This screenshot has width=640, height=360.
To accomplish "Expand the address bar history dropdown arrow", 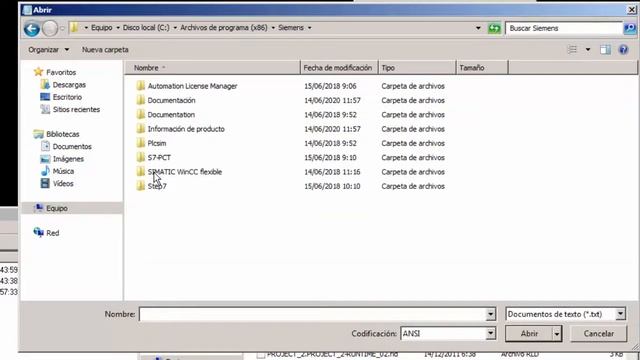I will 478,28.
